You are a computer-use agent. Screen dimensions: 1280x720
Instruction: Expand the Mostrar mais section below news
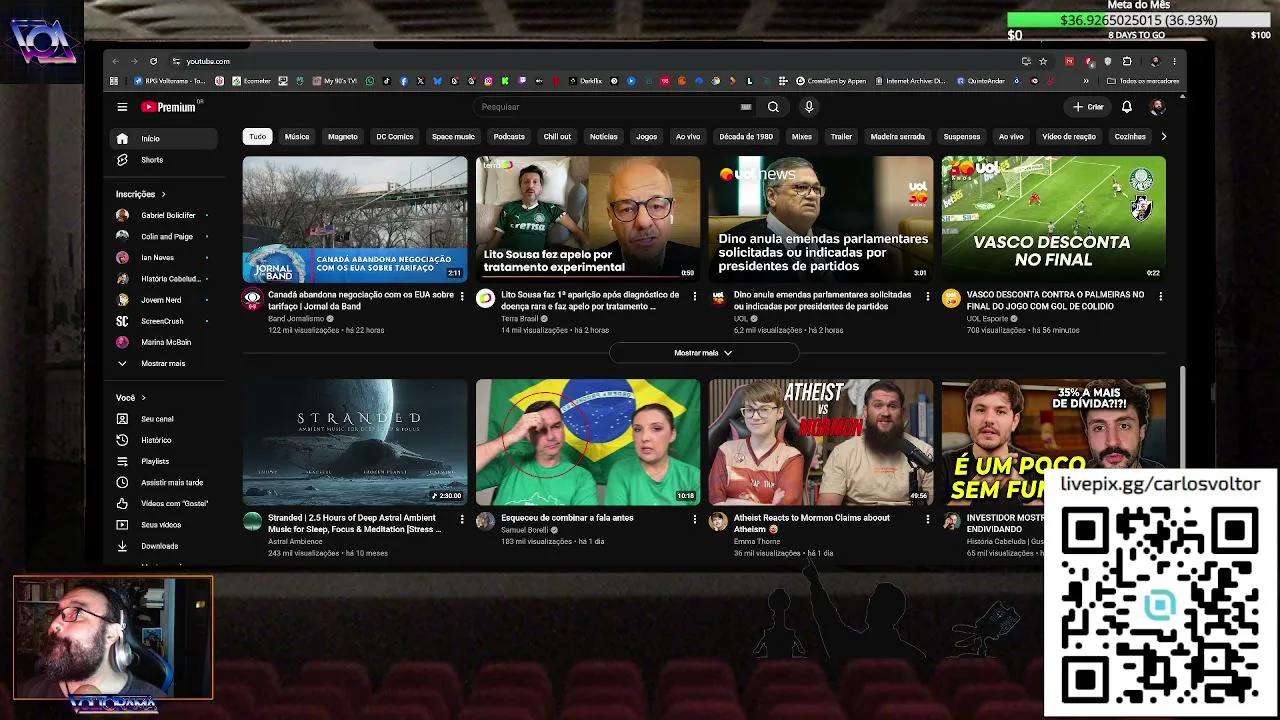pyautogui.click(x=703, y=353)
